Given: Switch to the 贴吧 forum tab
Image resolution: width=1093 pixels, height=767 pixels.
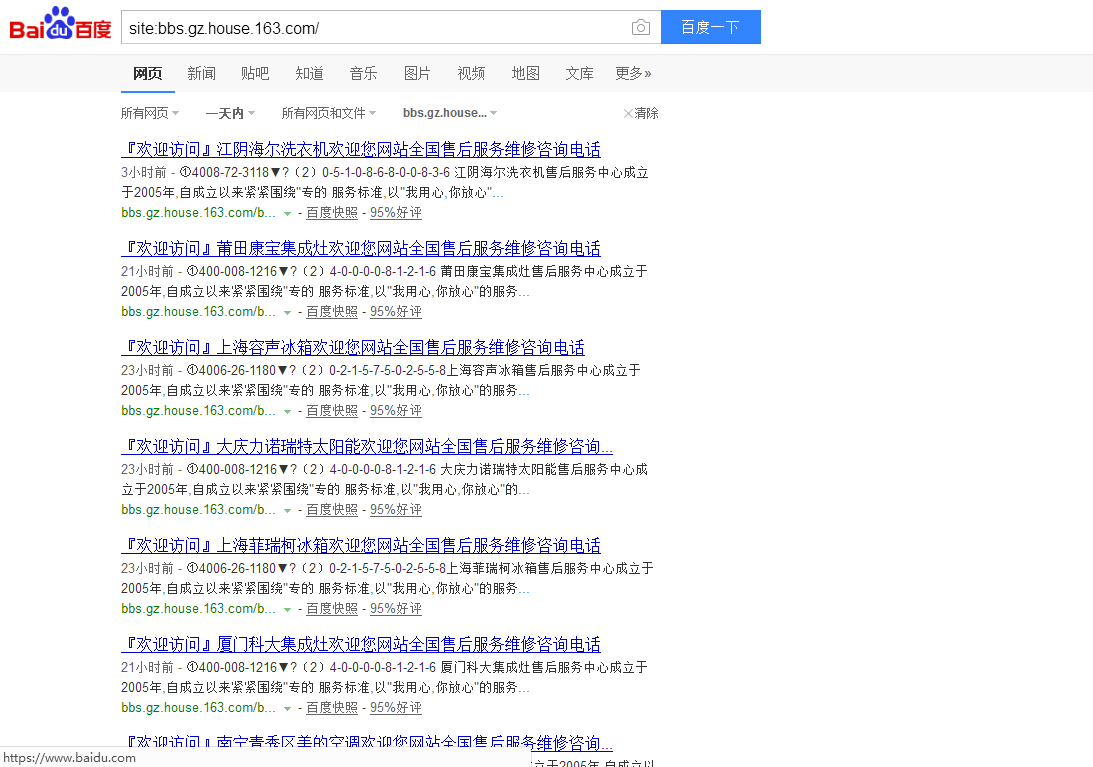Looking at the screenshot, I should click(x=255, y=73).
